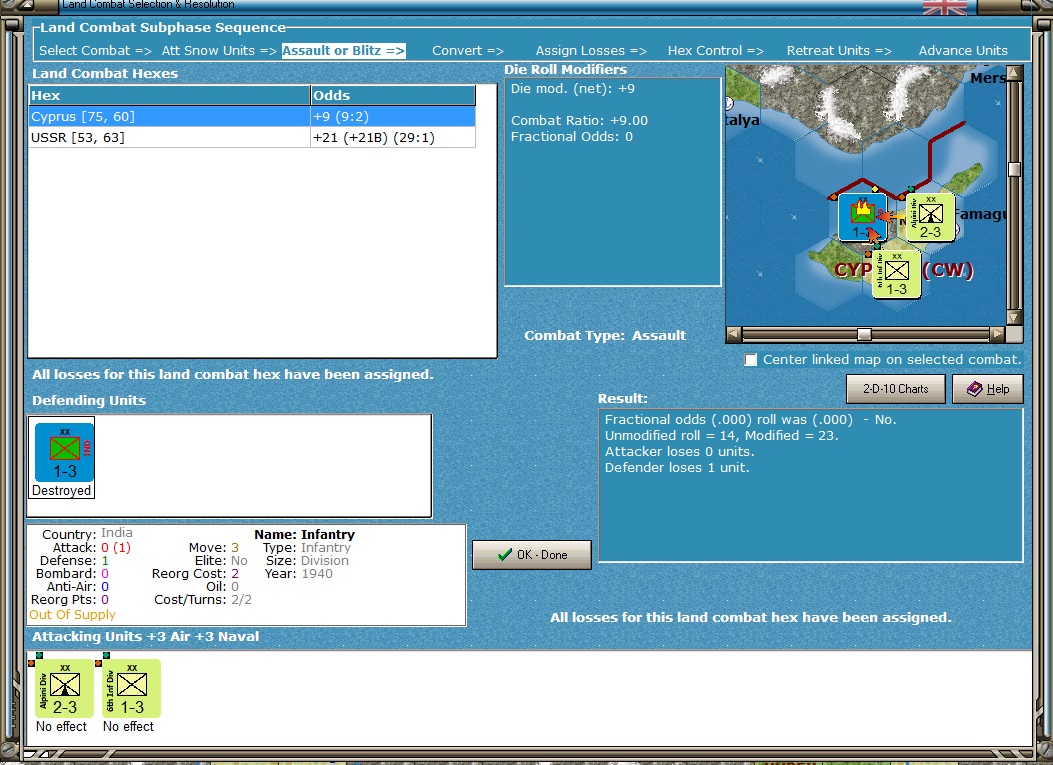The image size is (1053, 765).
Task: Click the Fractional Odds: 0 line
Action: pos(571,137)
